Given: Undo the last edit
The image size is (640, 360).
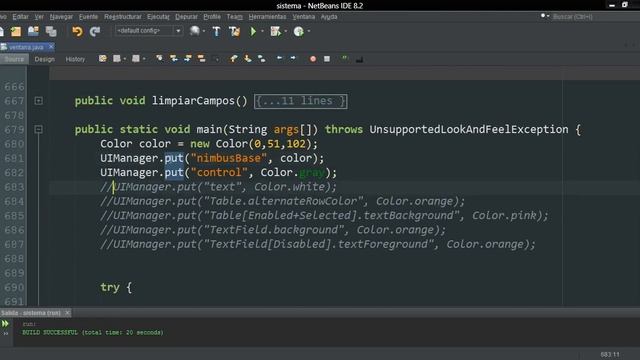Looking at the screenshot, I should tap(77, 31).
